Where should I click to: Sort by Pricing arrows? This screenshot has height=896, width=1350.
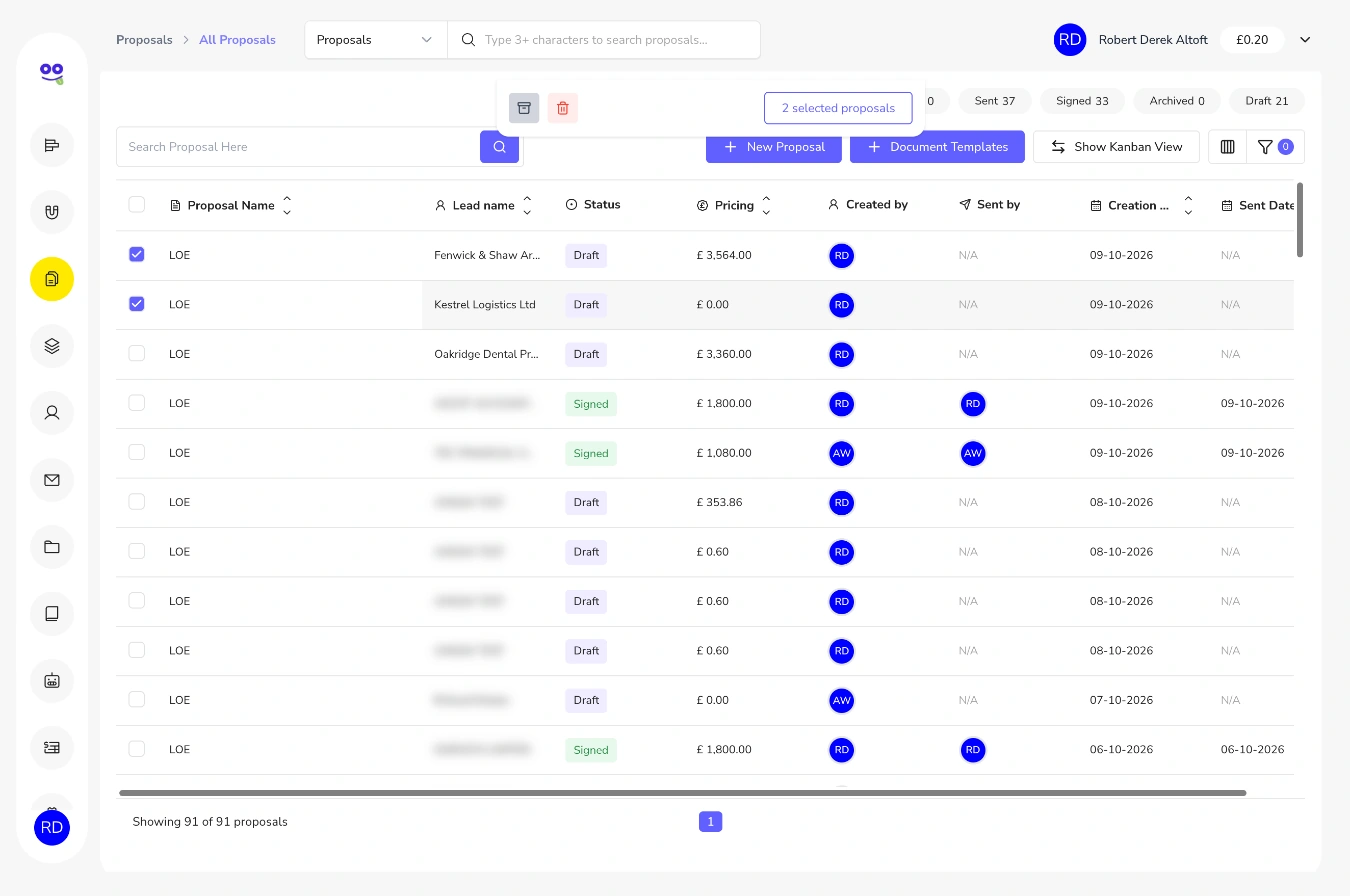tap(766, 205)
